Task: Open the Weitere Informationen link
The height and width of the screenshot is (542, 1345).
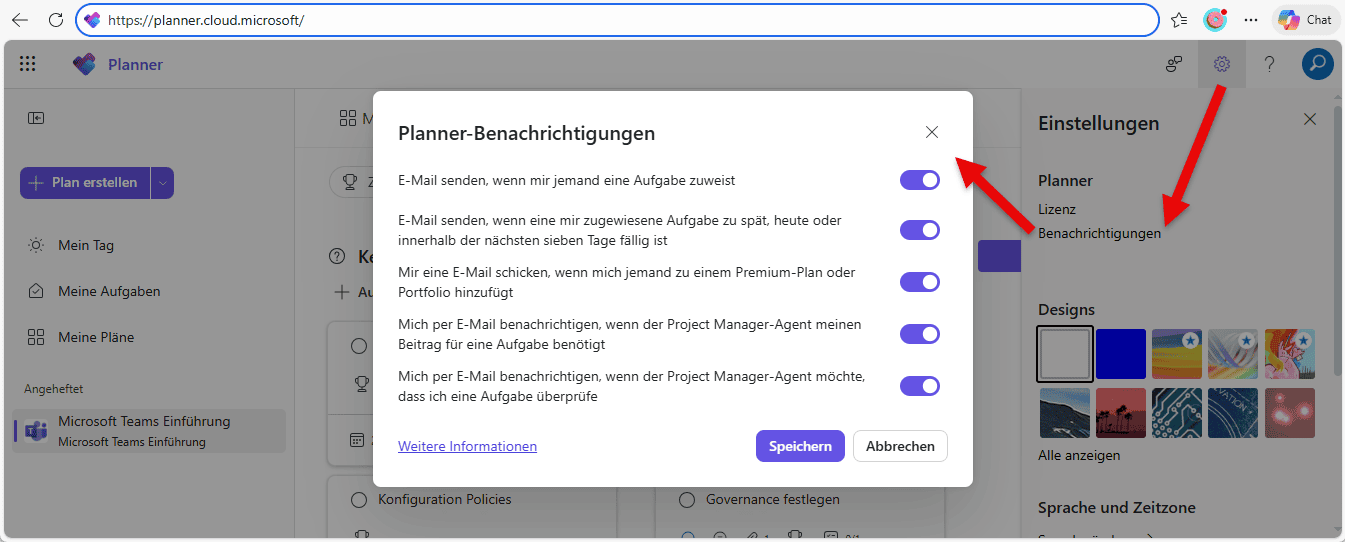Action: (x=467, y=446)
